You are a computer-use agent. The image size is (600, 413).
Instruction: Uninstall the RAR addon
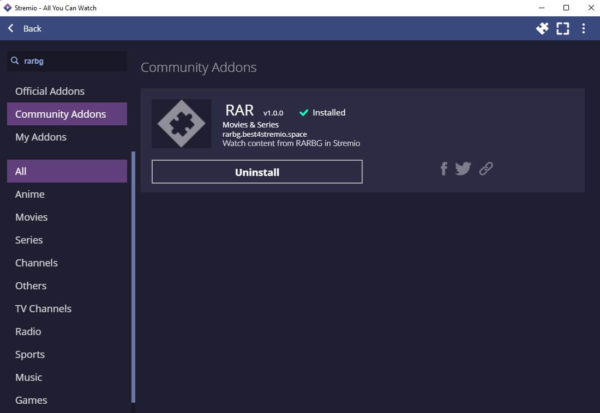pyautogui.click(x=257, y=172)
